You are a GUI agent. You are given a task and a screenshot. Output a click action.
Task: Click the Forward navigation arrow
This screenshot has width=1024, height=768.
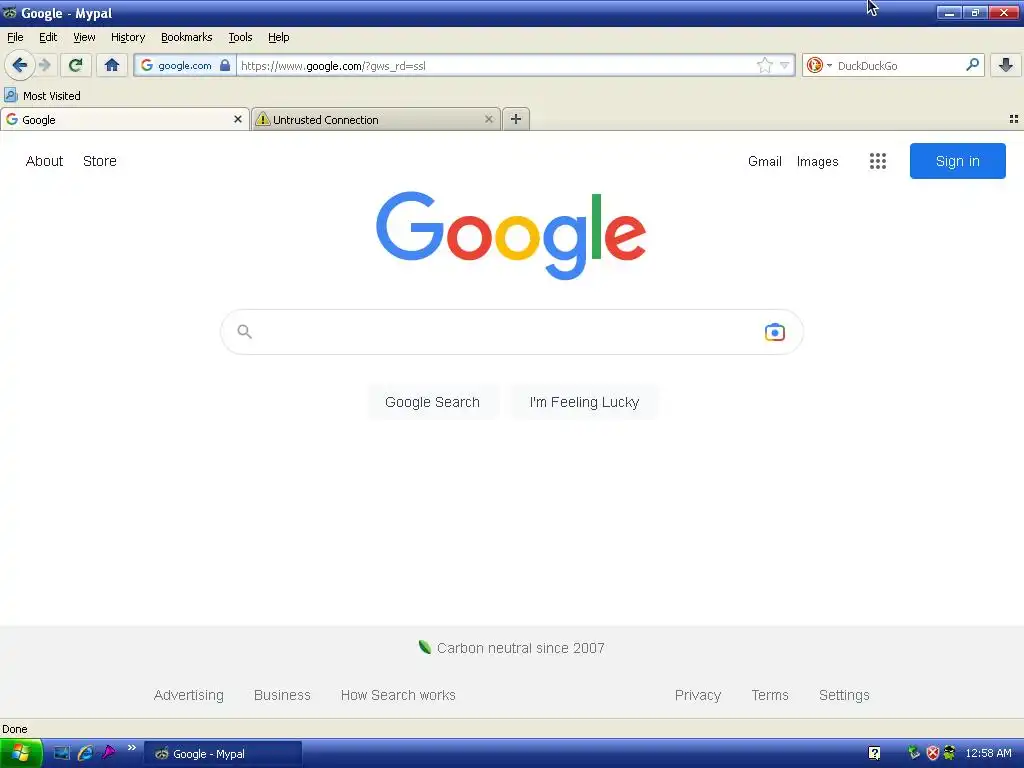click(45, 65)
